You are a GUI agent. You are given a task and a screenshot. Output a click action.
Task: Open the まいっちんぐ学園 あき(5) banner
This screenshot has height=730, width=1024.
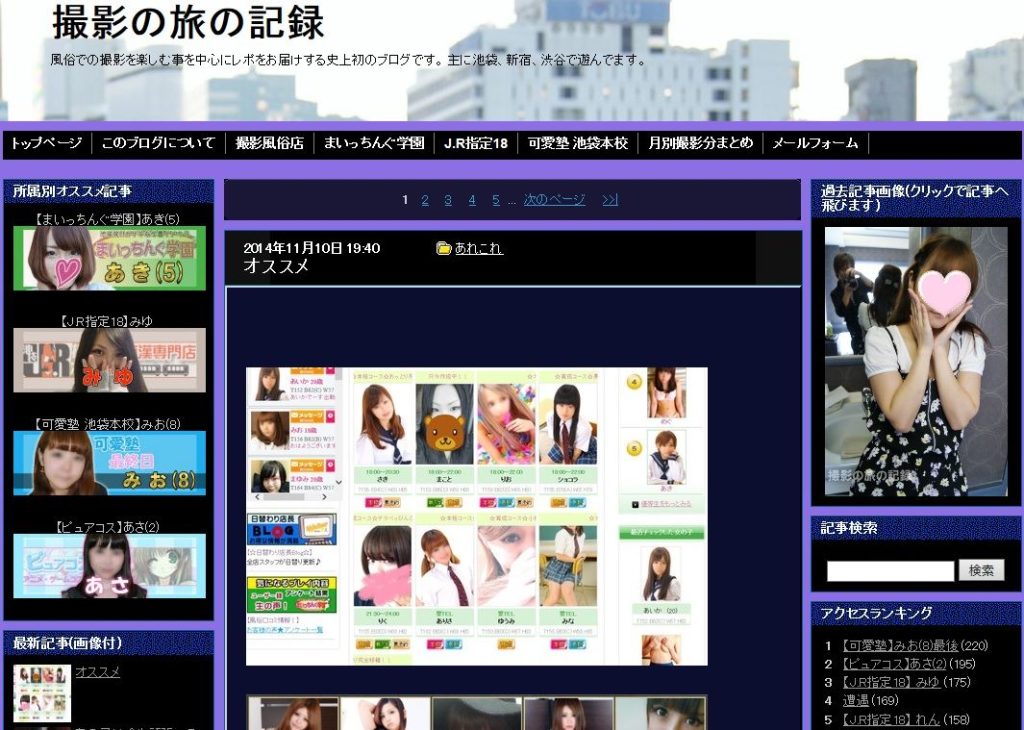(x=109, y=258)
